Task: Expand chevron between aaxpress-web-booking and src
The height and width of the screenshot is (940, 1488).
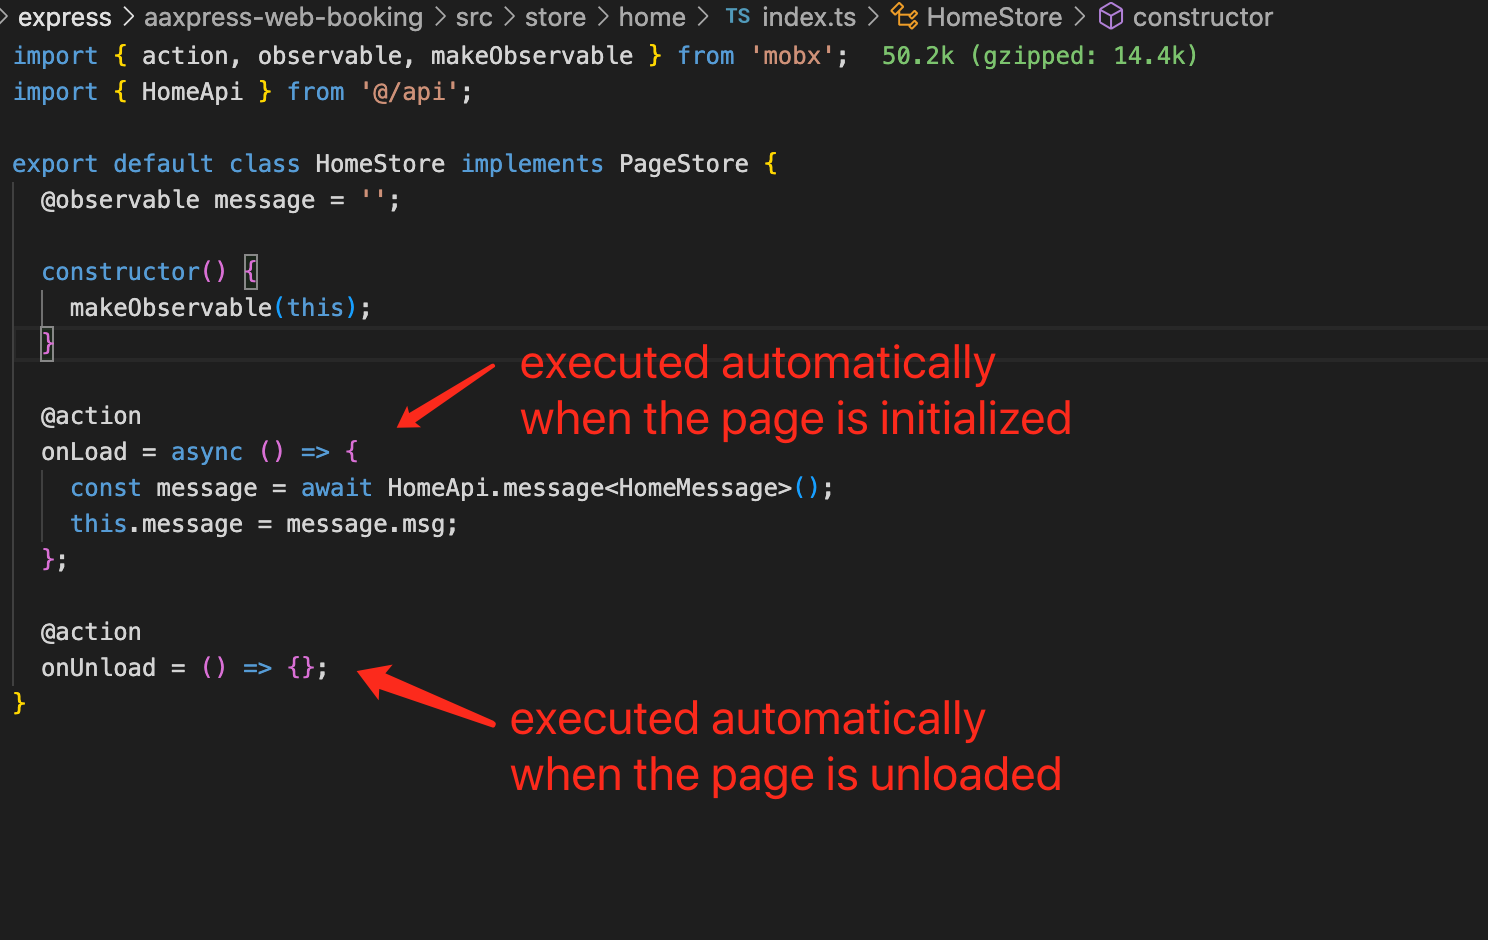Action: click(x=440, y=17)
